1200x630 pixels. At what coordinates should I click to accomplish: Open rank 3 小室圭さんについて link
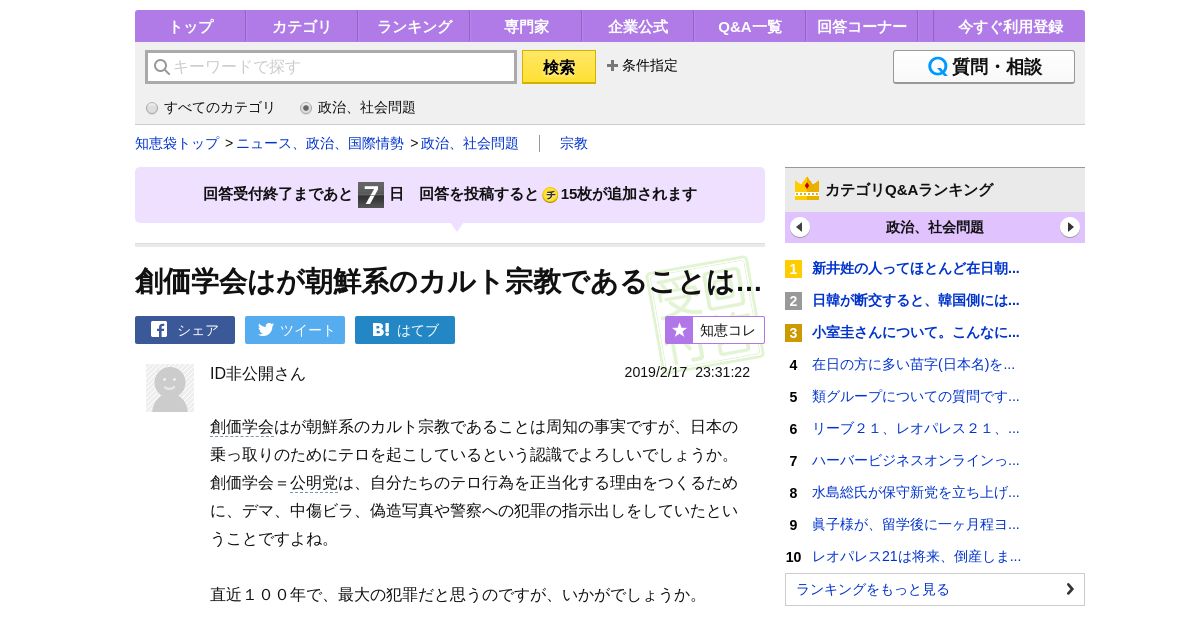pos(916,332)
